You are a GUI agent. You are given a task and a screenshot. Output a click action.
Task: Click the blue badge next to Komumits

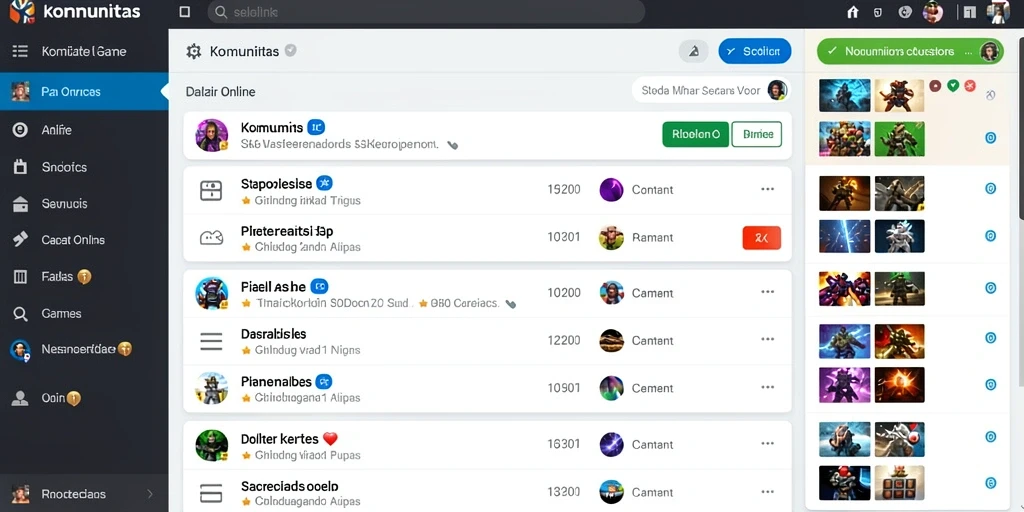coord(316,127)
